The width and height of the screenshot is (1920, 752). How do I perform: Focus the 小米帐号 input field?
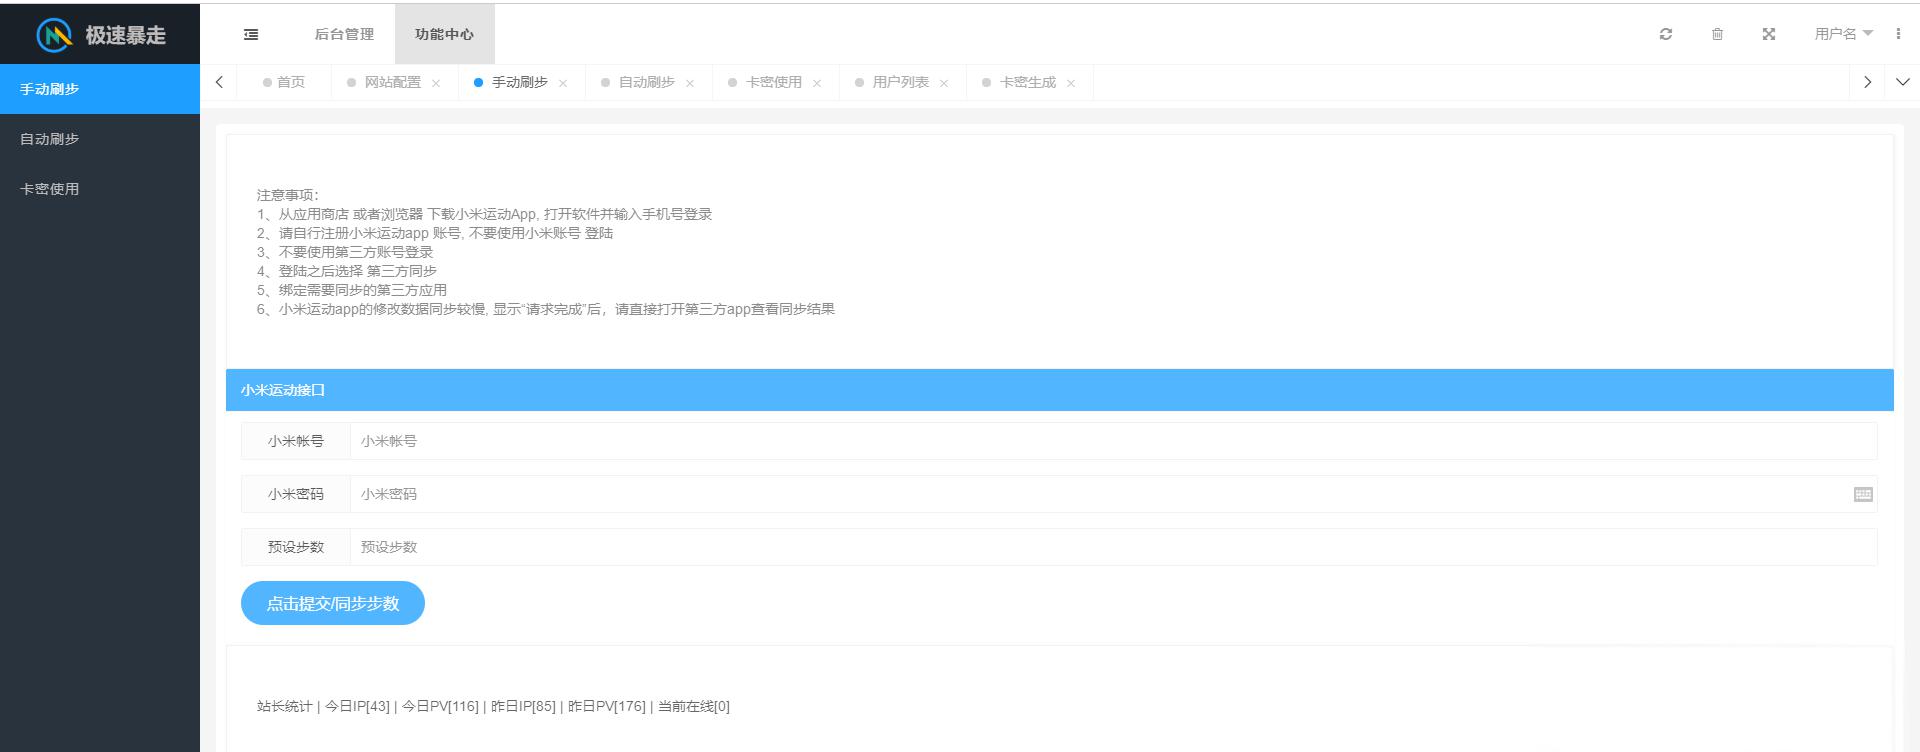pyautogui.click(x=1113, y=441)
